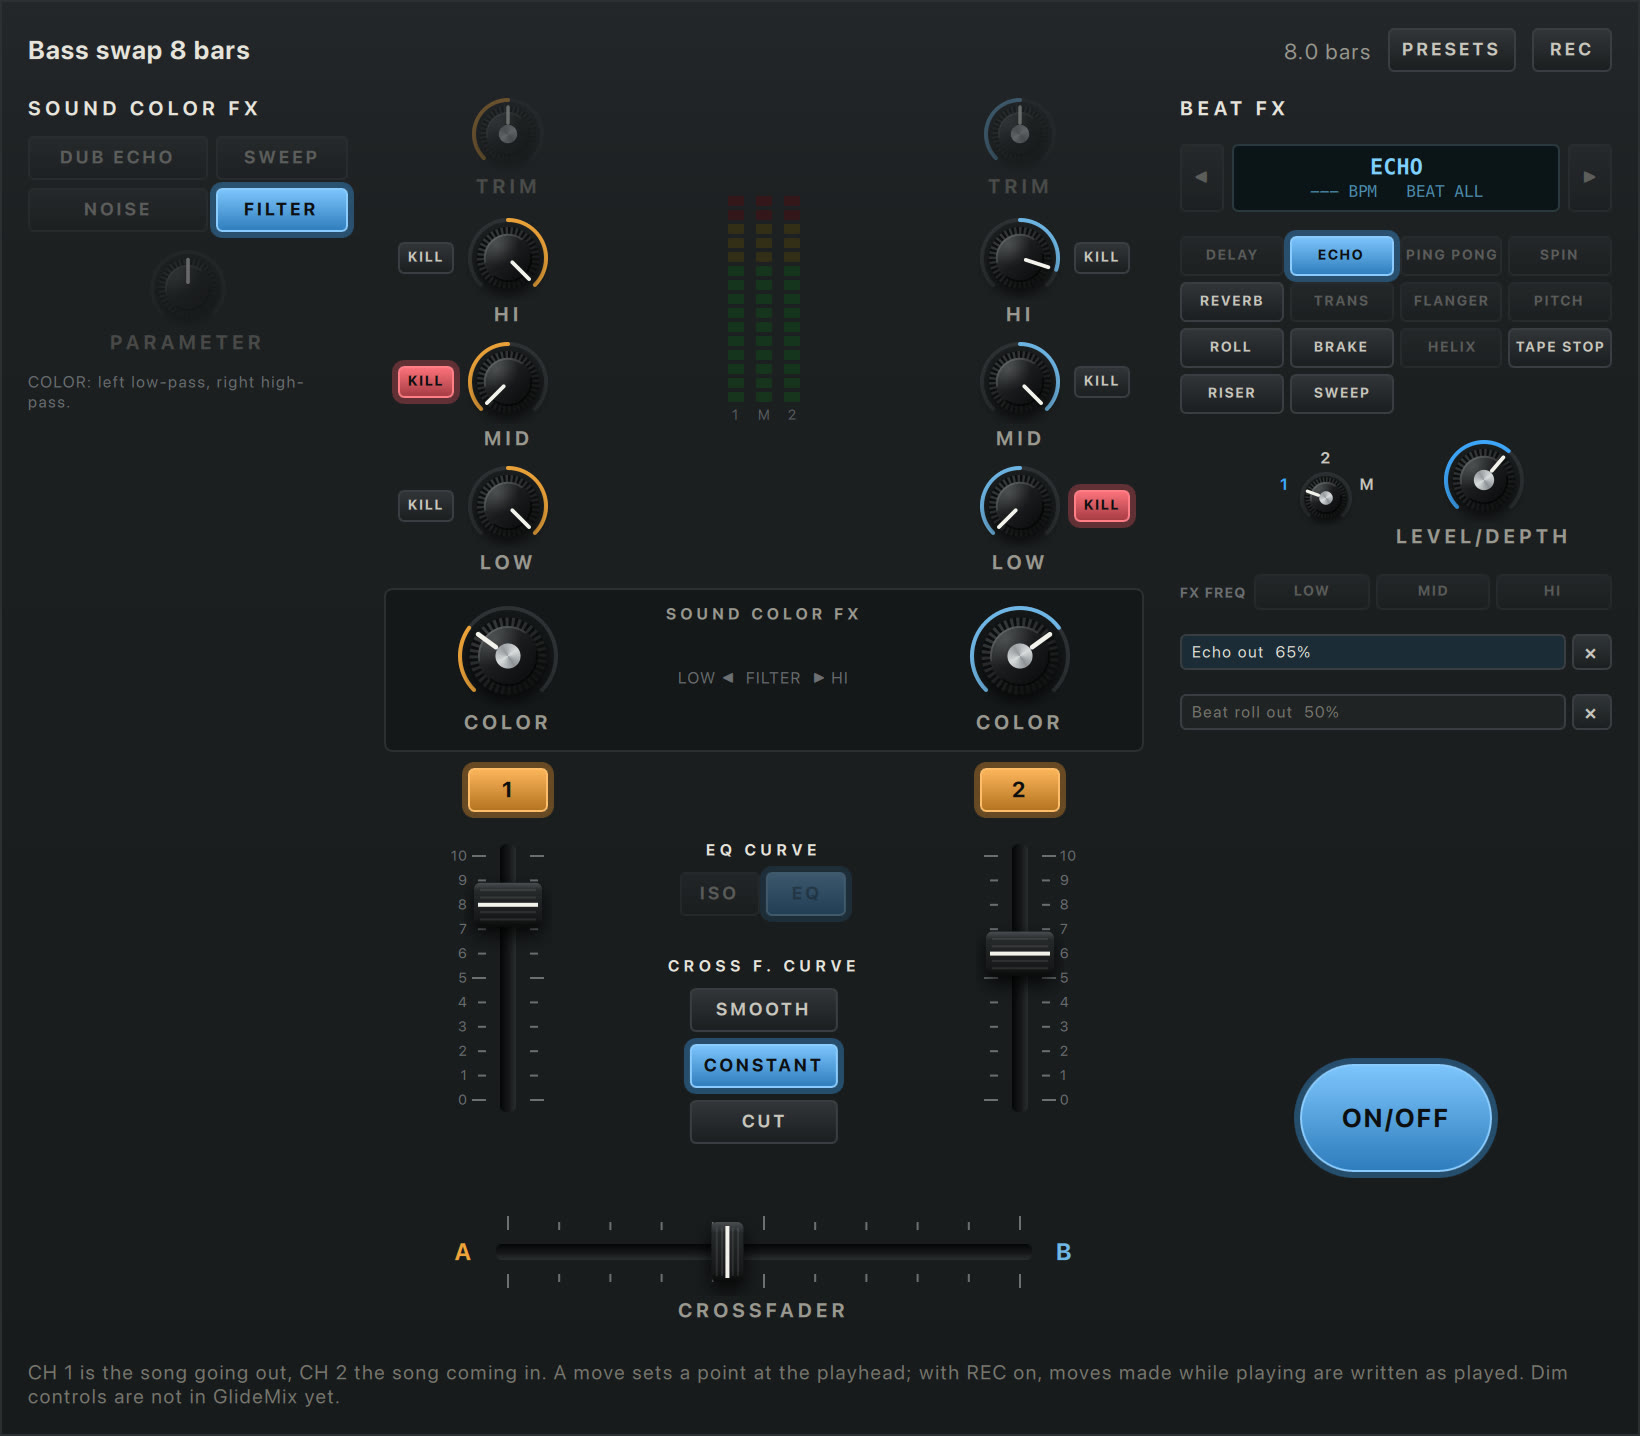The width and height of the screenshot is (1640, 1436).
Task: Select the NOISE sound color effect
Action: coord(118,210)
